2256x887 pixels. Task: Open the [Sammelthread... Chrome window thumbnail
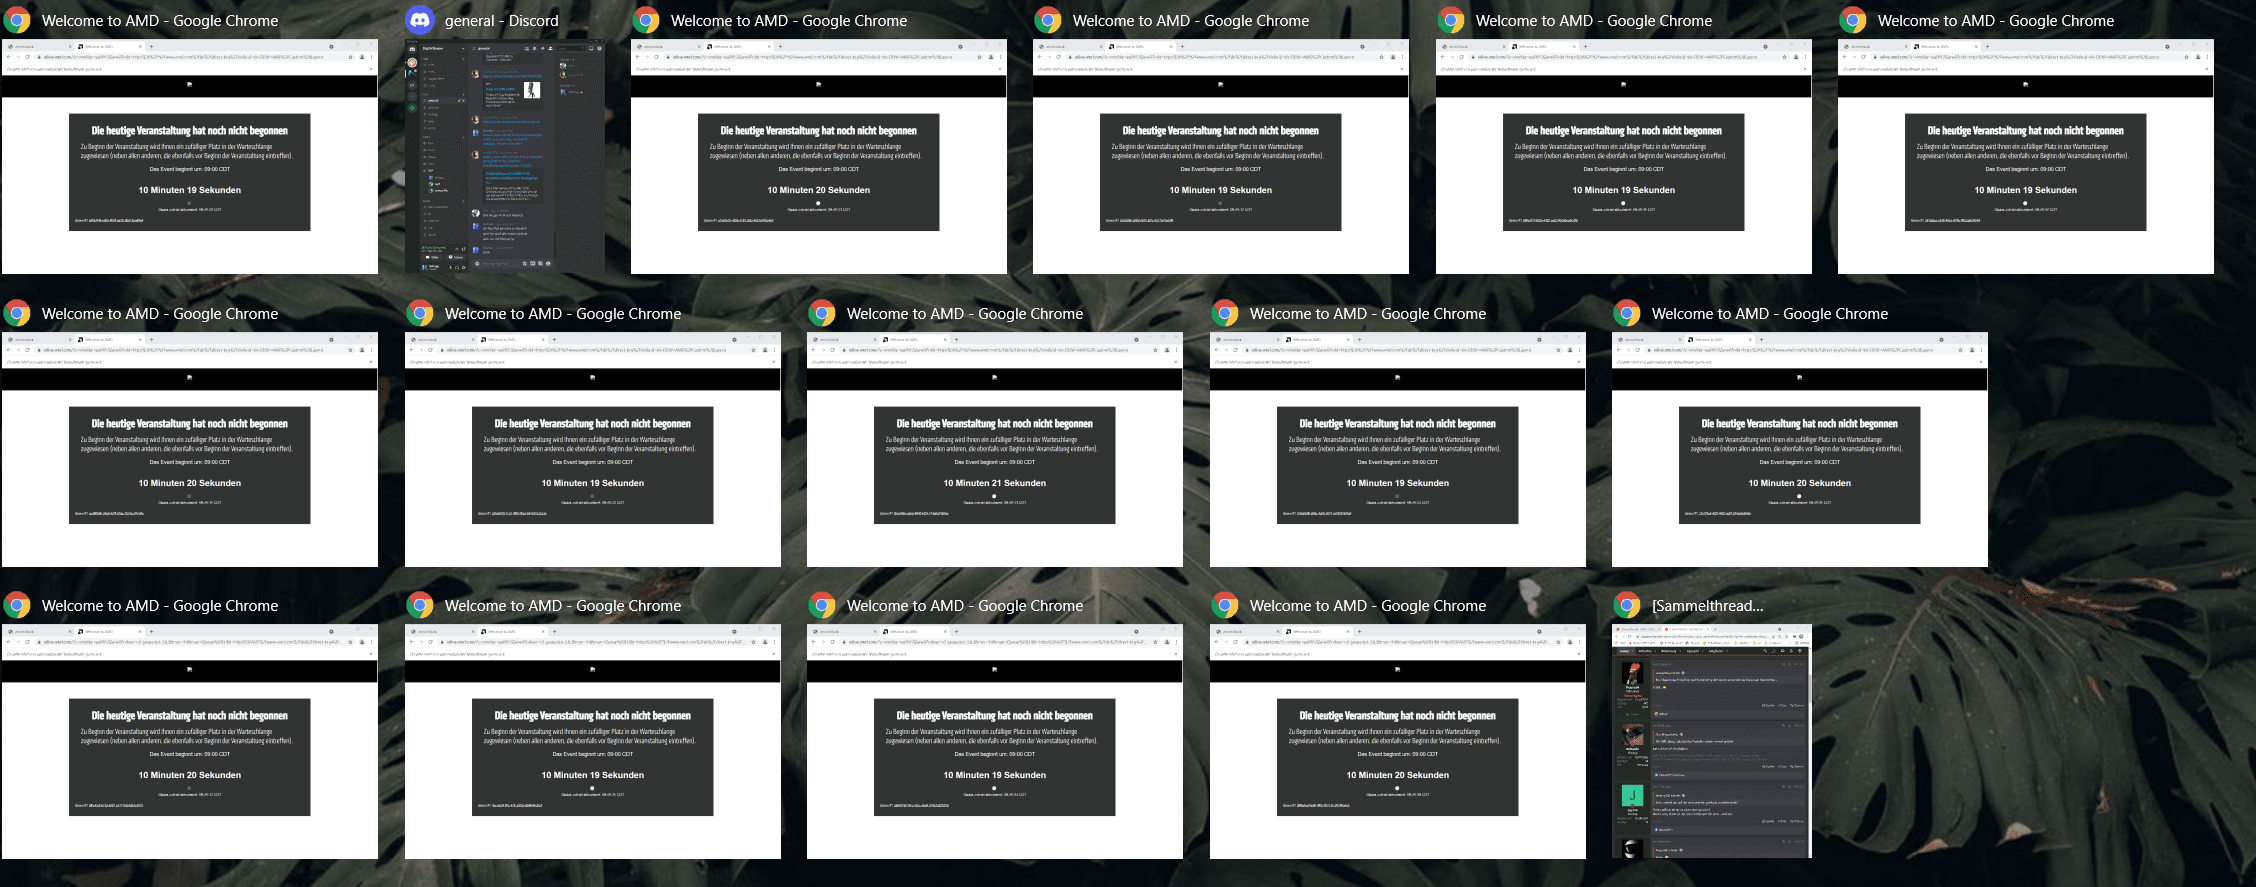1712,741
